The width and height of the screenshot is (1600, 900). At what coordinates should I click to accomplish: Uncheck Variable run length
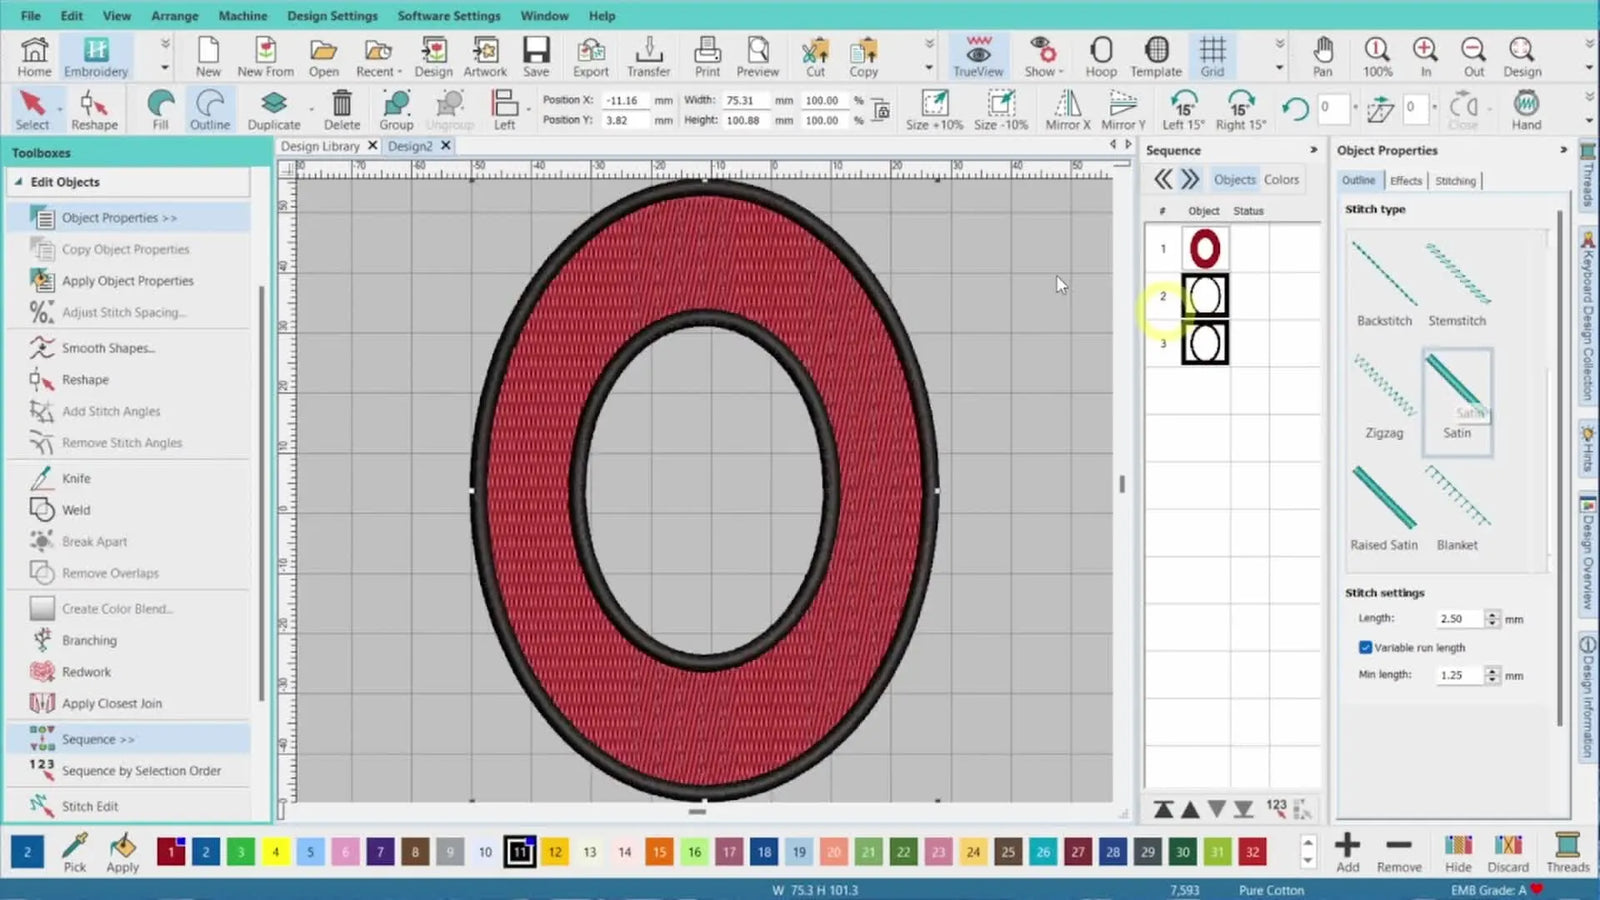tap(1366, 647)
